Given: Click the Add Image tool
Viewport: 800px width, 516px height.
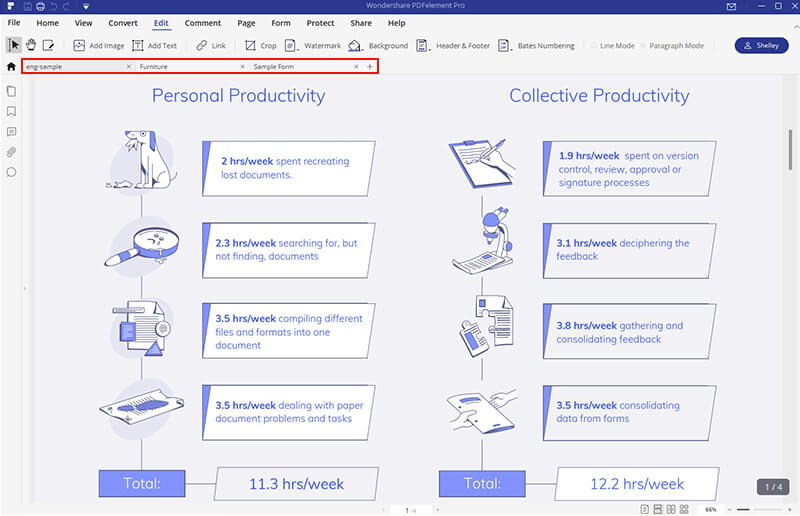Looking at the screenshot, I should pyautogui.click(x=99, y=45).
